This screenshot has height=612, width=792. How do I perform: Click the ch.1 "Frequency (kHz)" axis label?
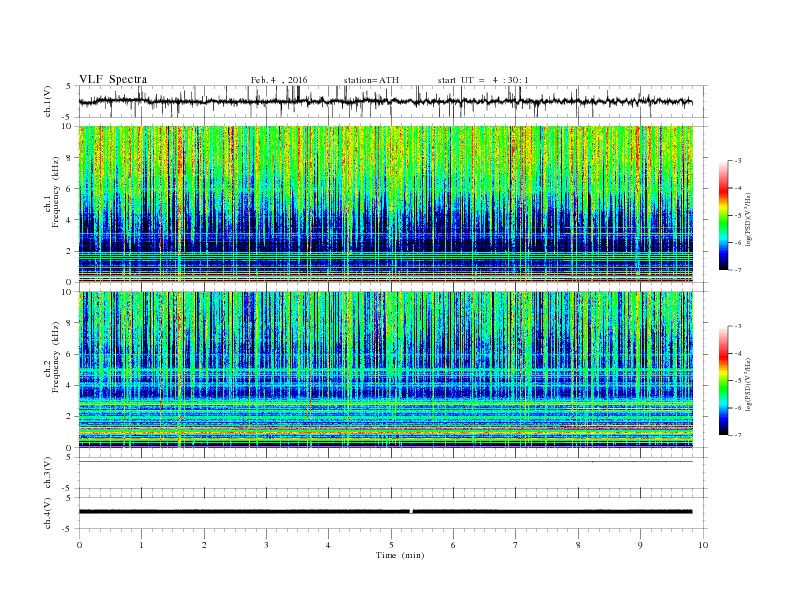(56, 192)
